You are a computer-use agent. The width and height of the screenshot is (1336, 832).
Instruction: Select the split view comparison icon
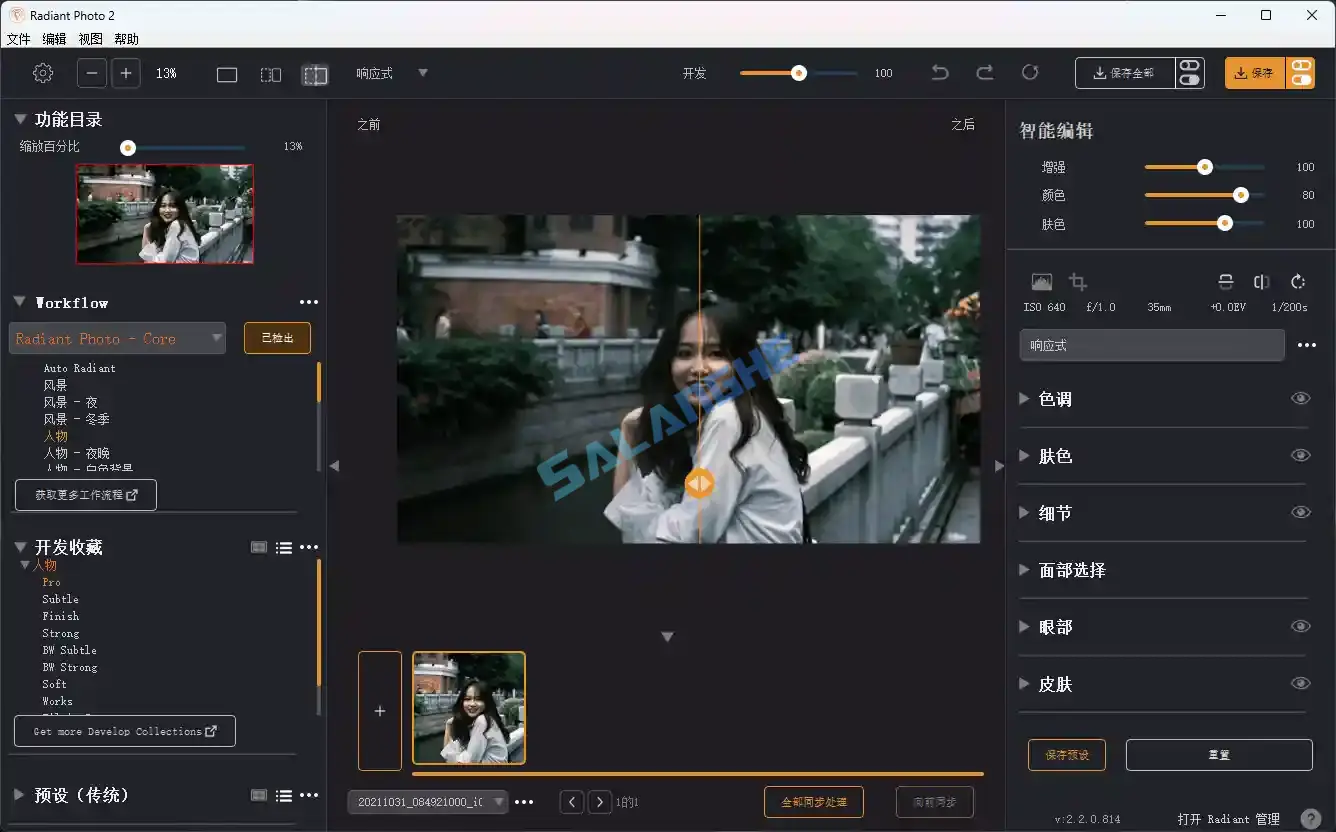270,73
